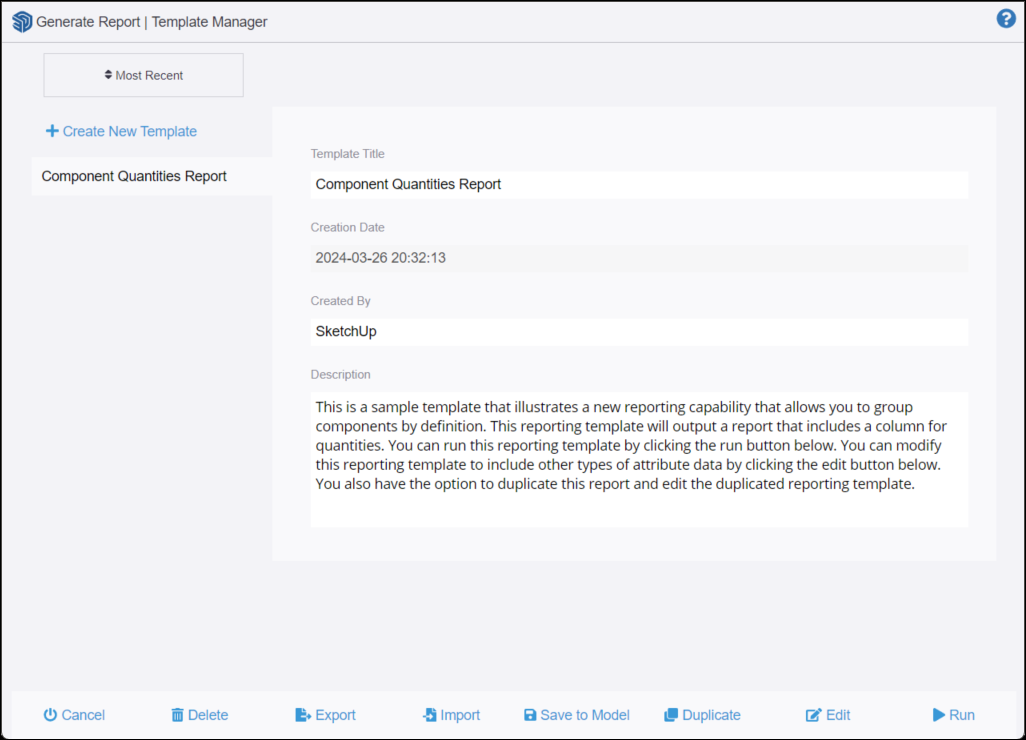Click the Duplicate button label
Viewport: 1026px width, 740px height.
710,715
